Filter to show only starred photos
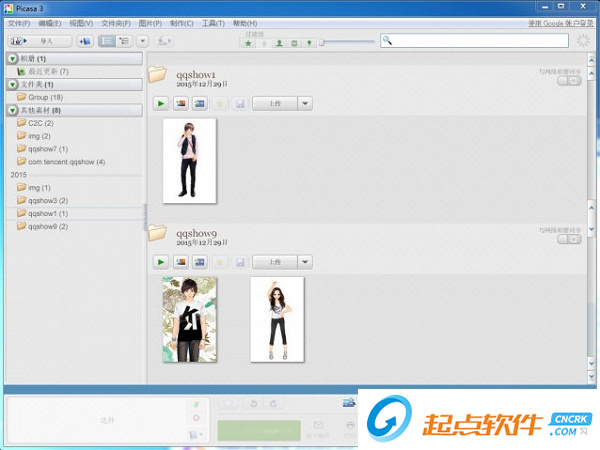 pos(249,43)
